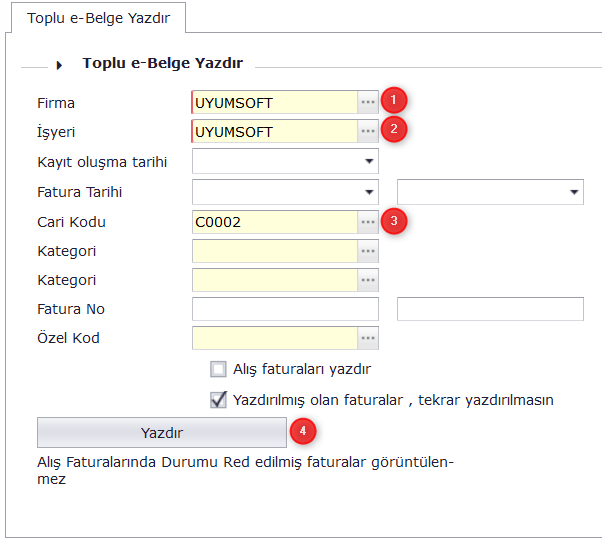Open the first Fatura Tarihi date dropdown
Viewport: 602px width, 539px height.
369,192
